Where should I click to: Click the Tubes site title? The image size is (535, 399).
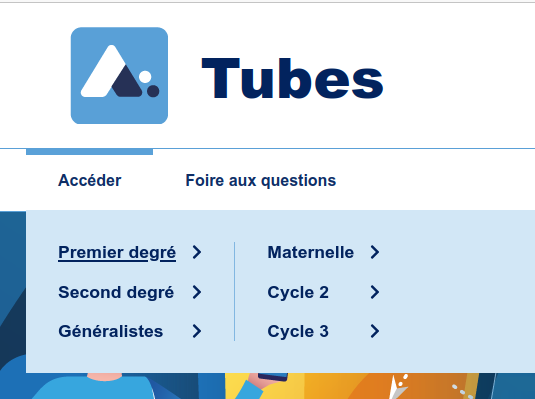[x=293, y=79]
